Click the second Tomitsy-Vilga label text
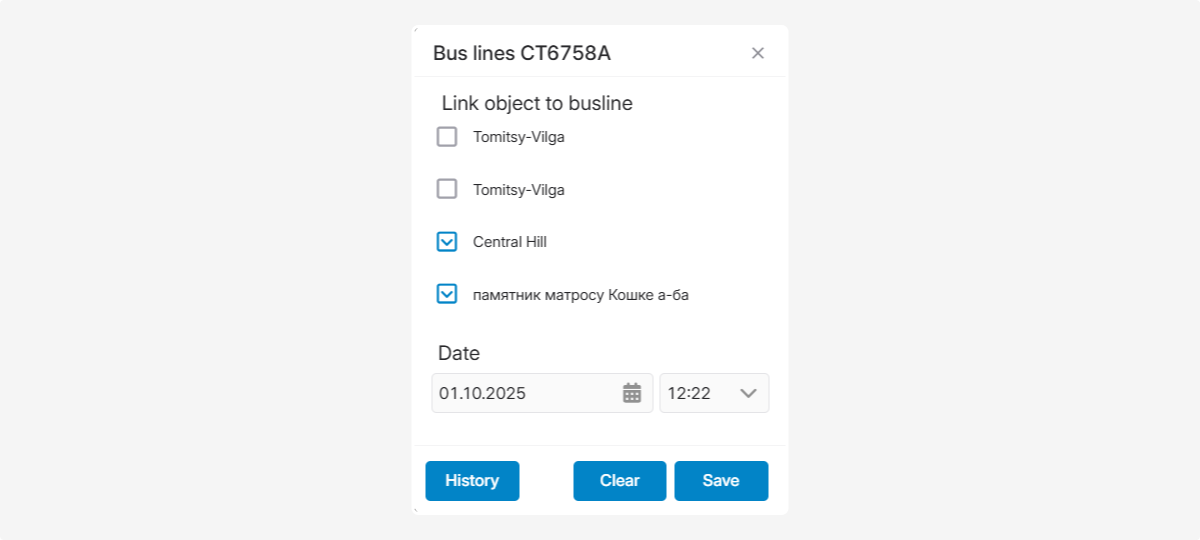Image resolution: width=1200 pixels, height=540 pixels. click(519, 189)
